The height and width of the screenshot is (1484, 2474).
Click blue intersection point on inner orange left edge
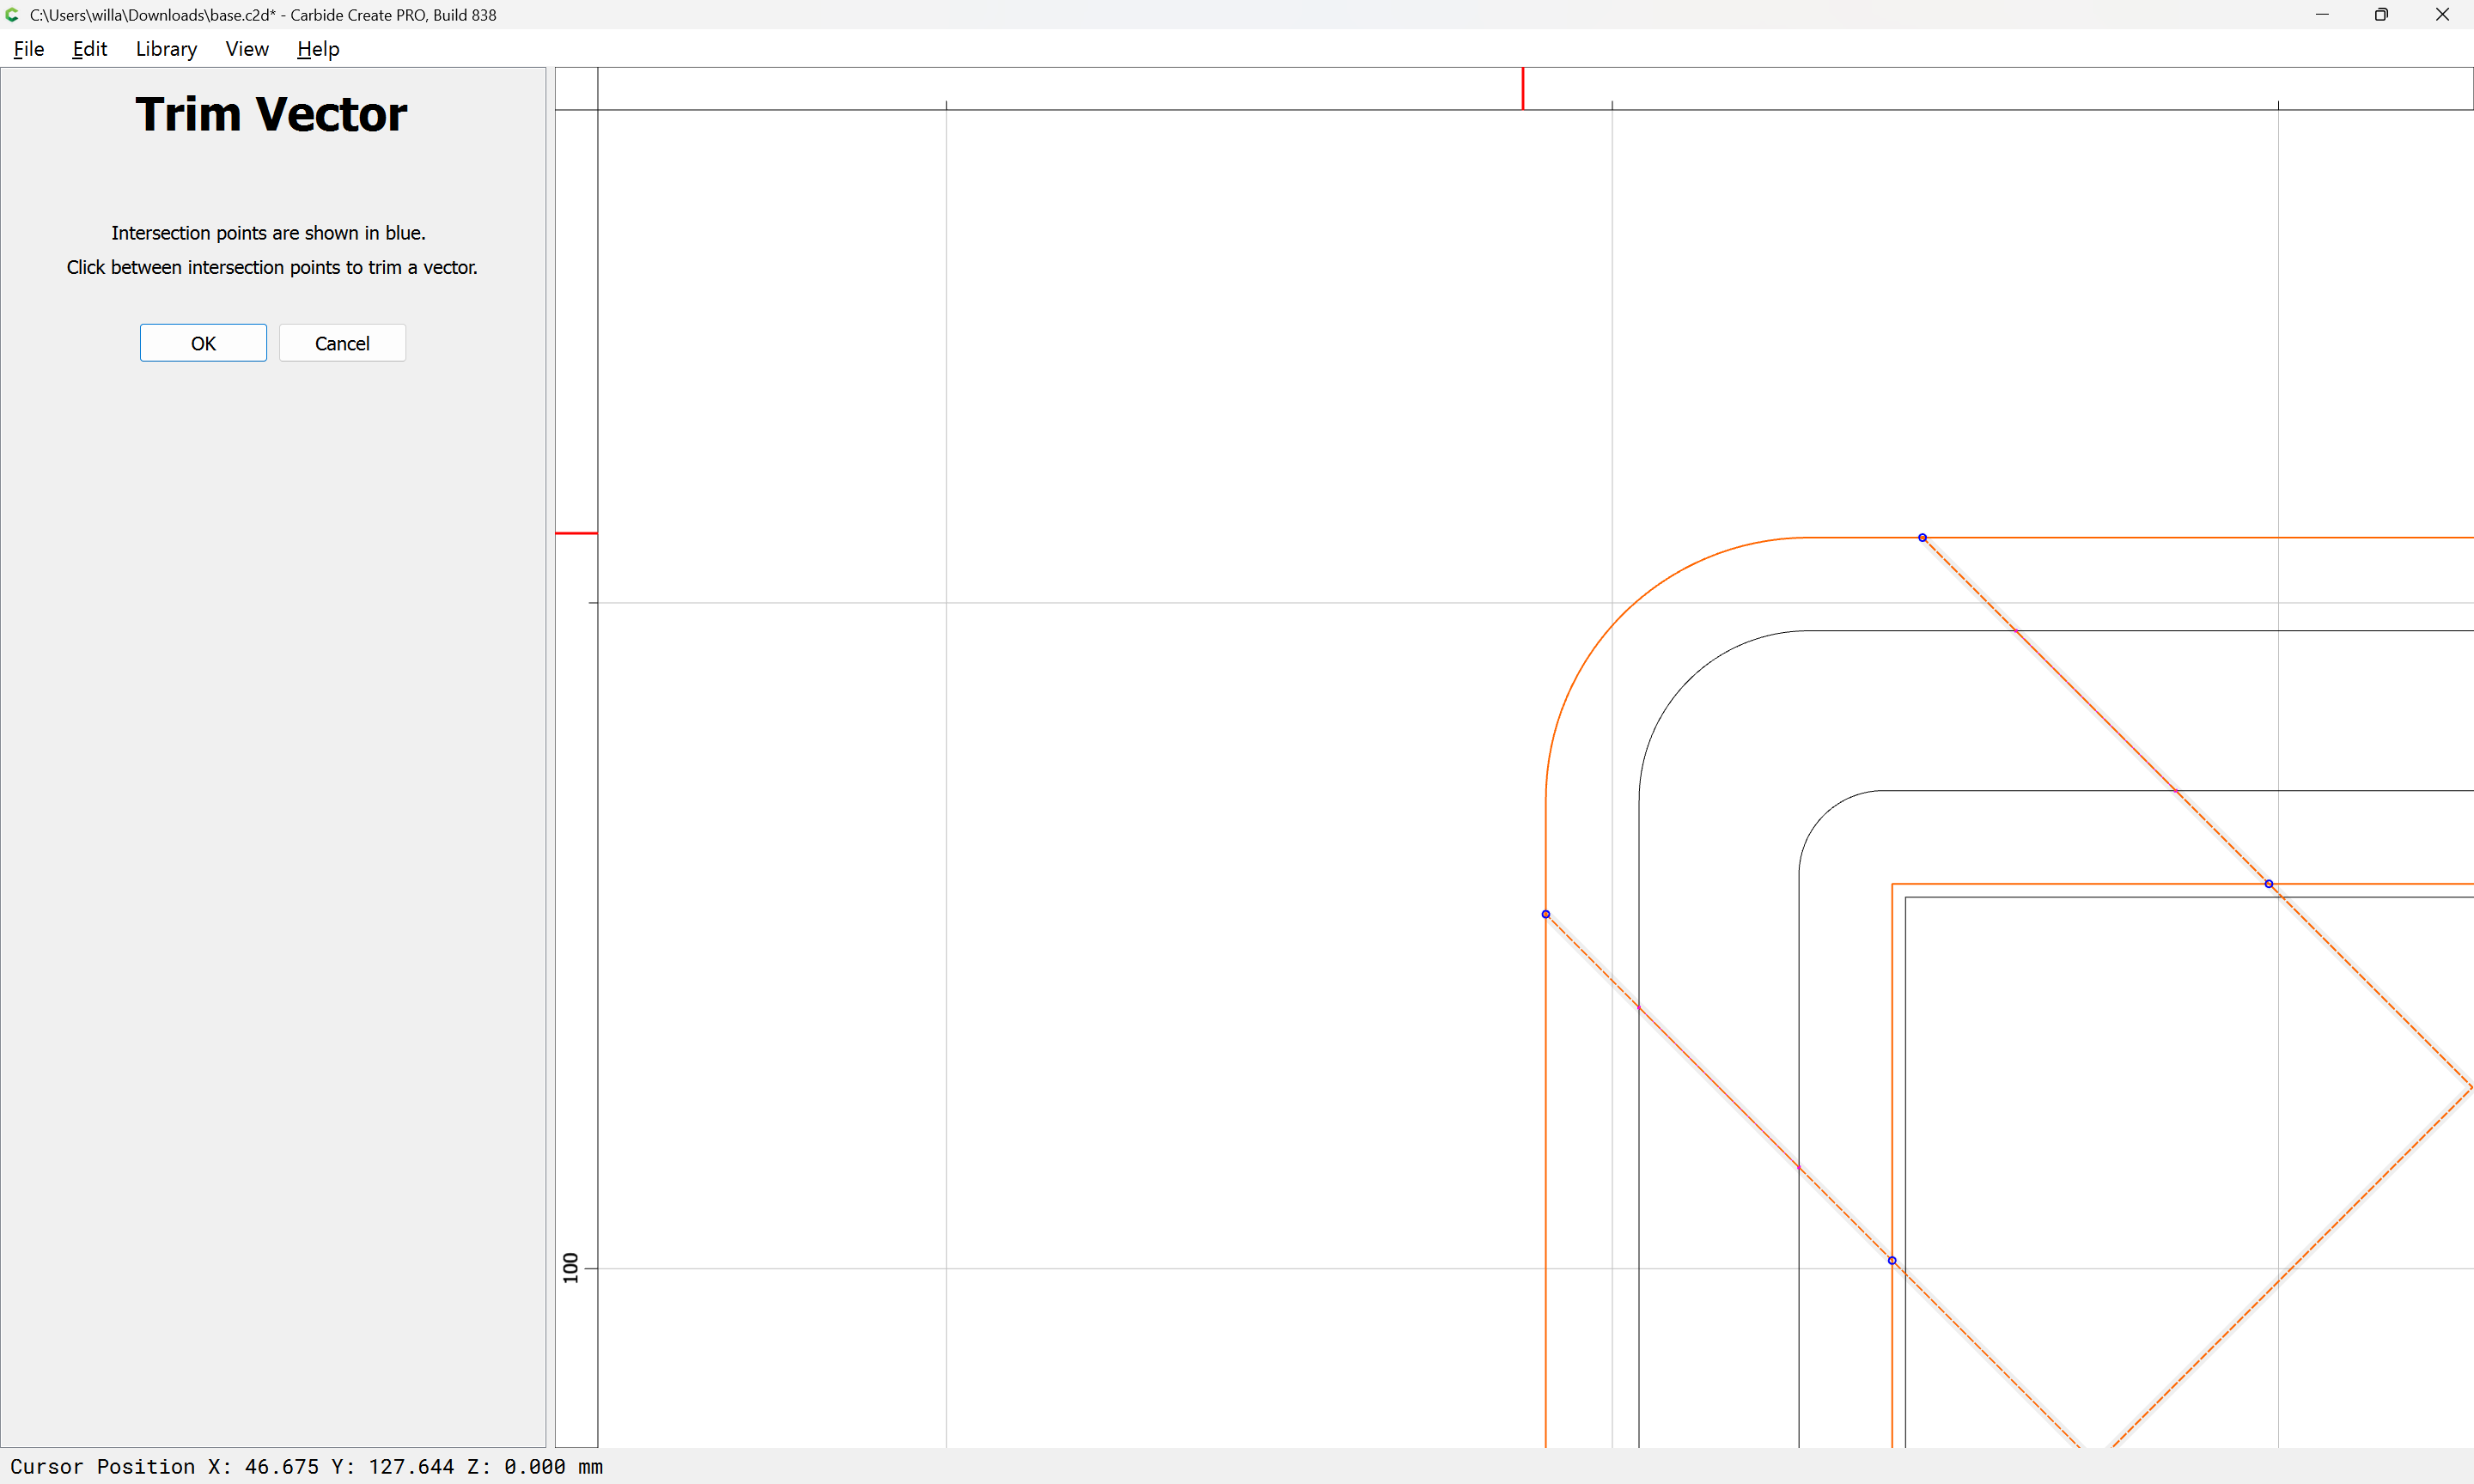point(1892,1260)
